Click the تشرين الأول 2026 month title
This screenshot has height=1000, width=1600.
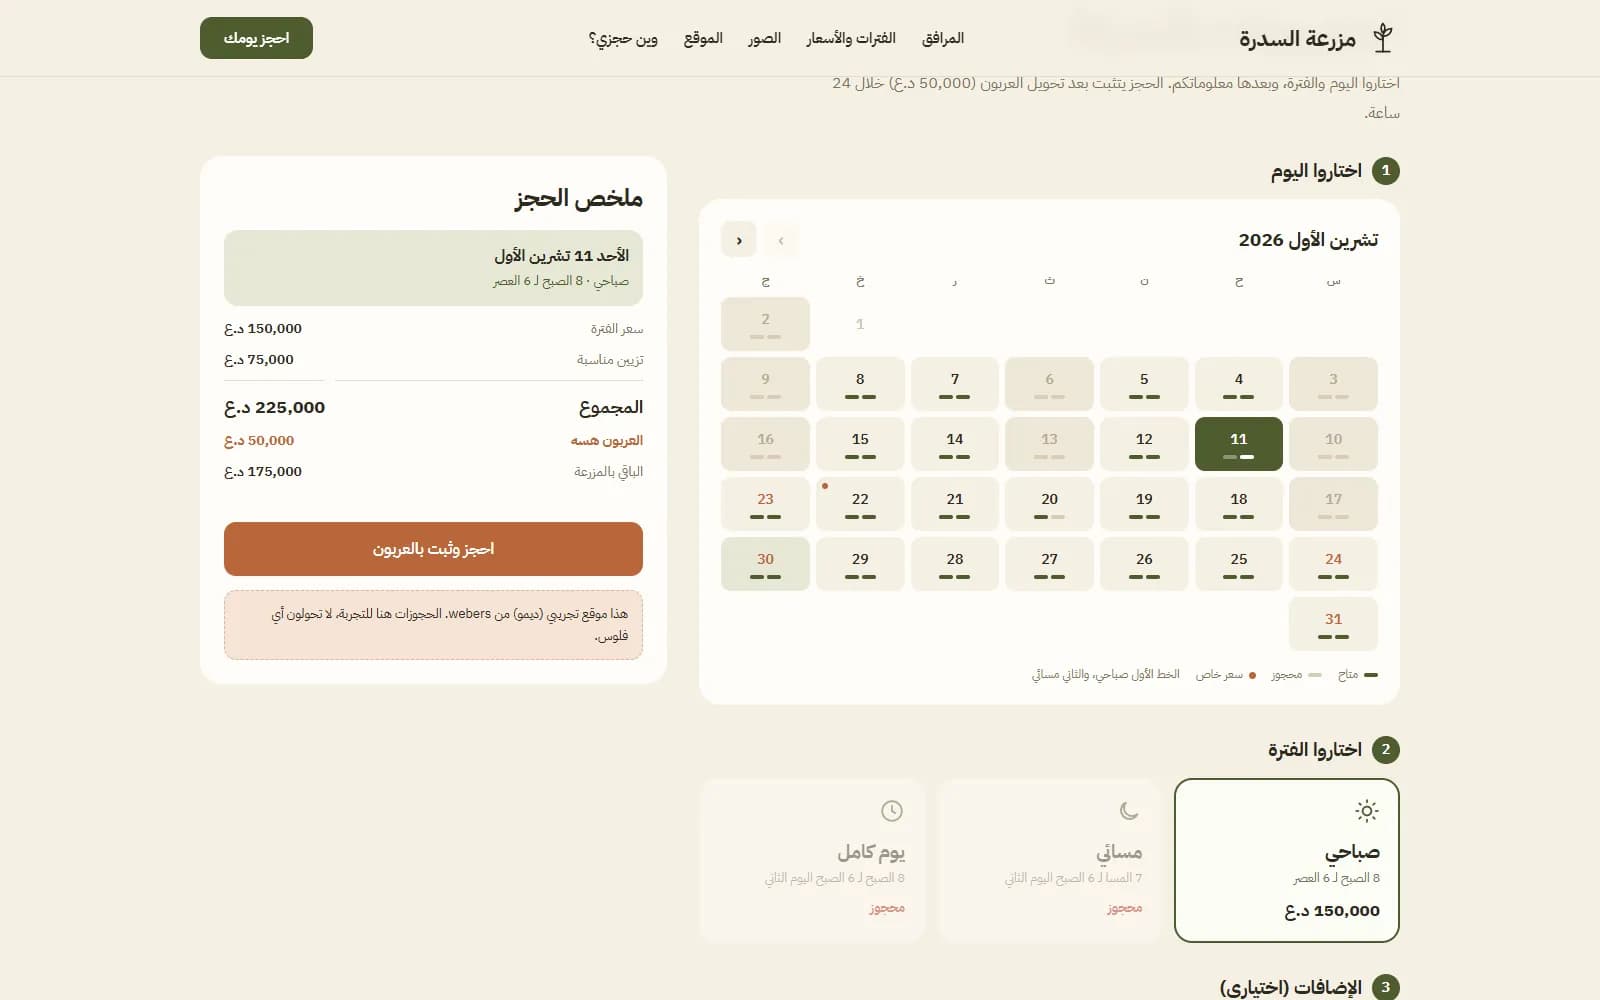(1308, 240)
